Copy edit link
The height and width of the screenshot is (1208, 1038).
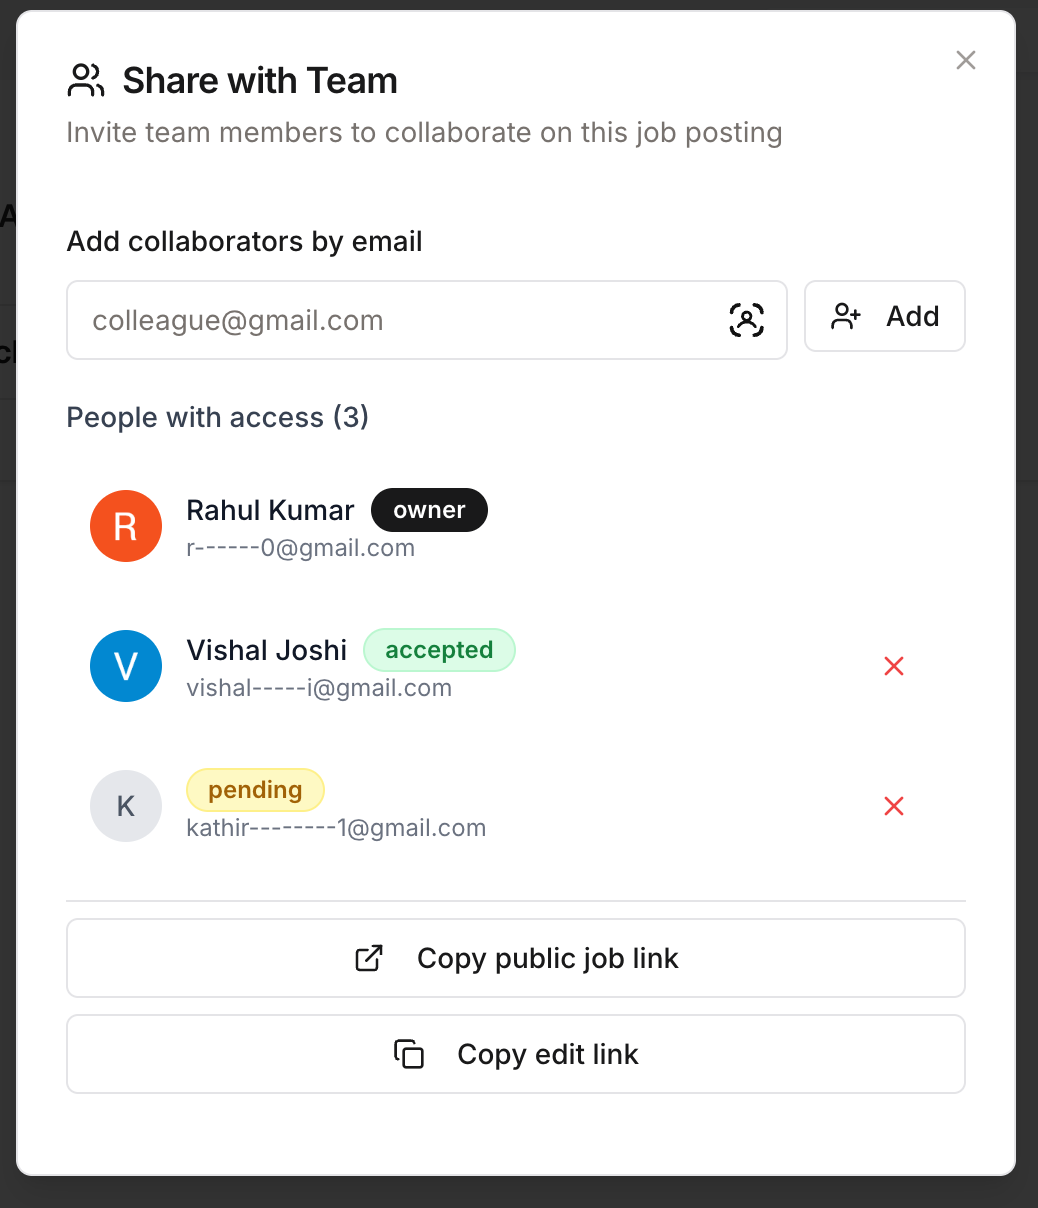[x=516, y=1054]
